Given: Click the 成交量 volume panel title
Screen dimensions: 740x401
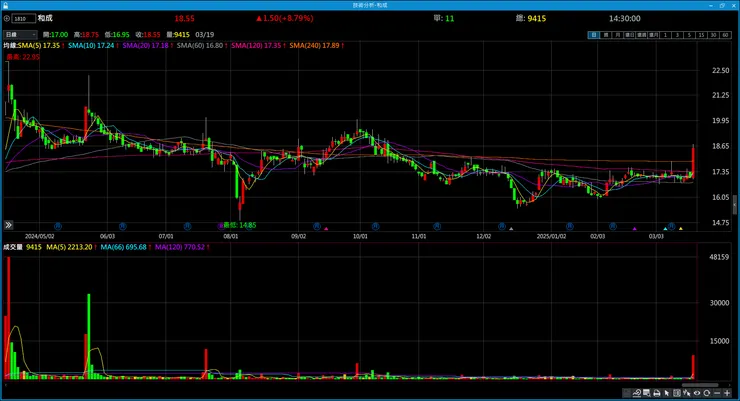Looking at the screenshot, I should [13, 247].
